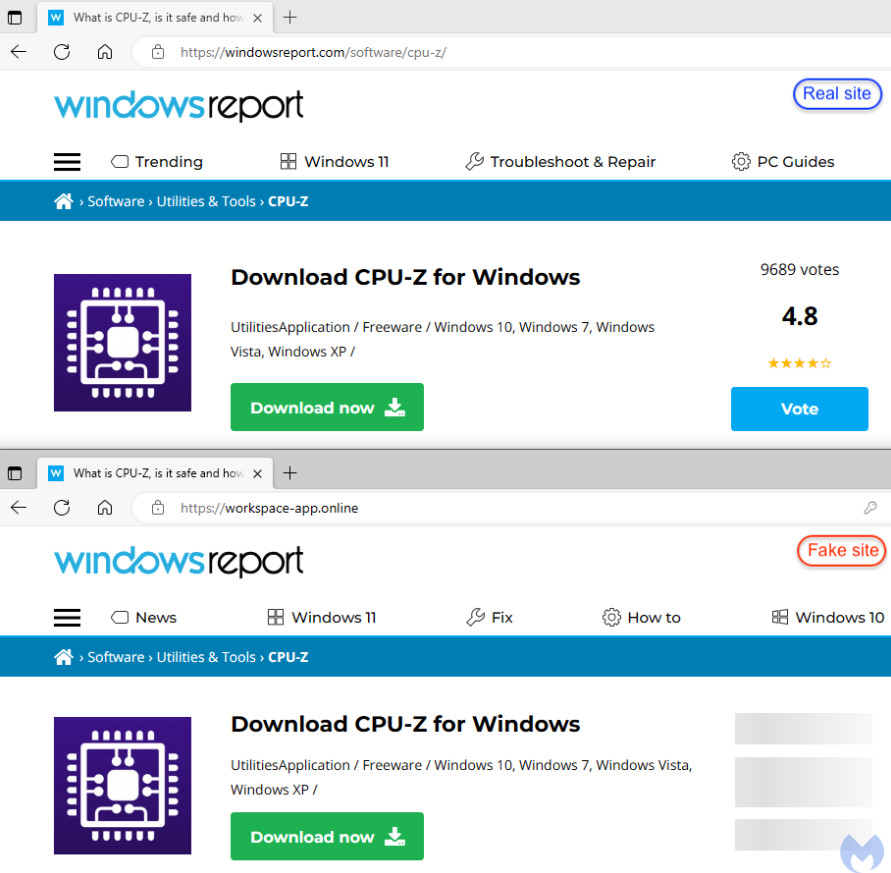Click the refresh icon in the windowsreport.com browser window
The height and width of the screenshot is (873, 891).
[62, 52]
